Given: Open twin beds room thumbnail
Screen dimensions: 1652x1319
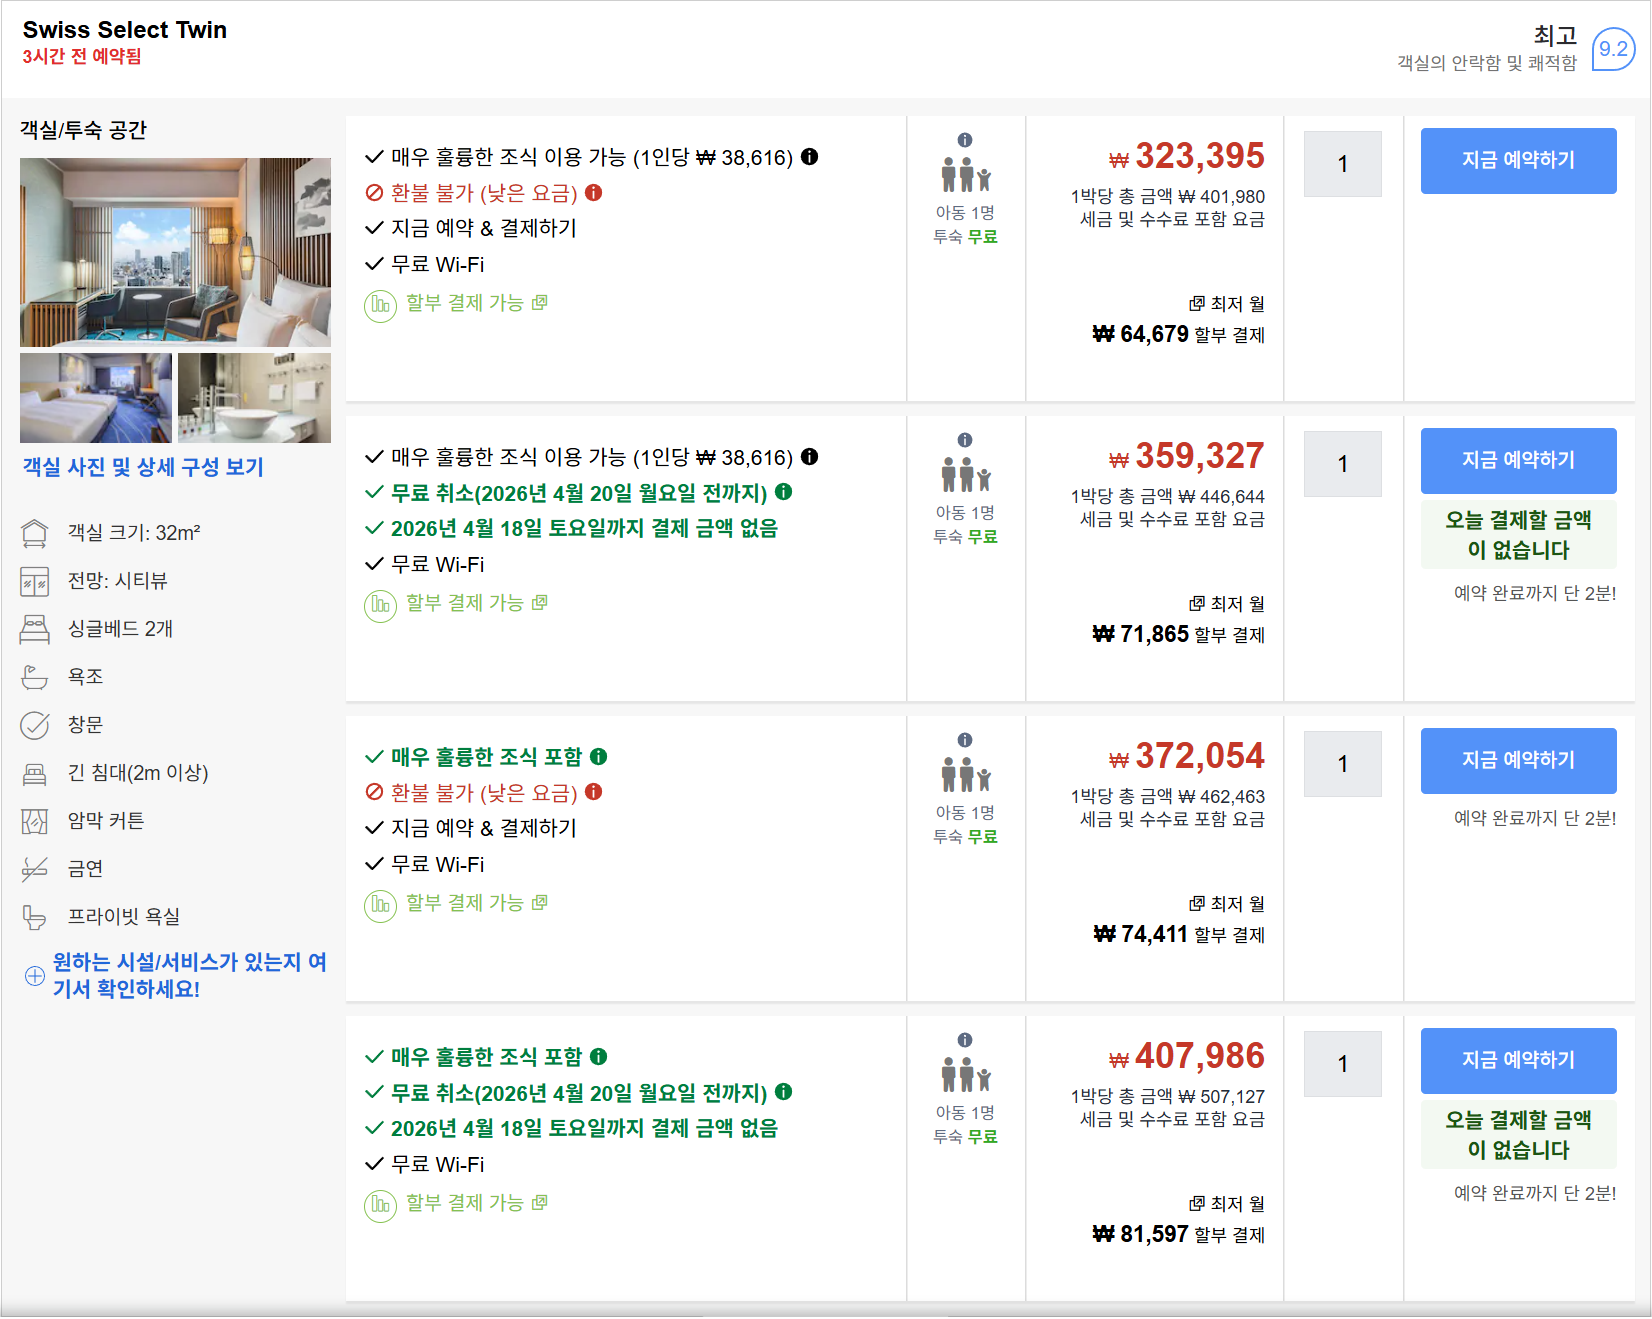Looking at the screenshot, I should coord(96,398).
